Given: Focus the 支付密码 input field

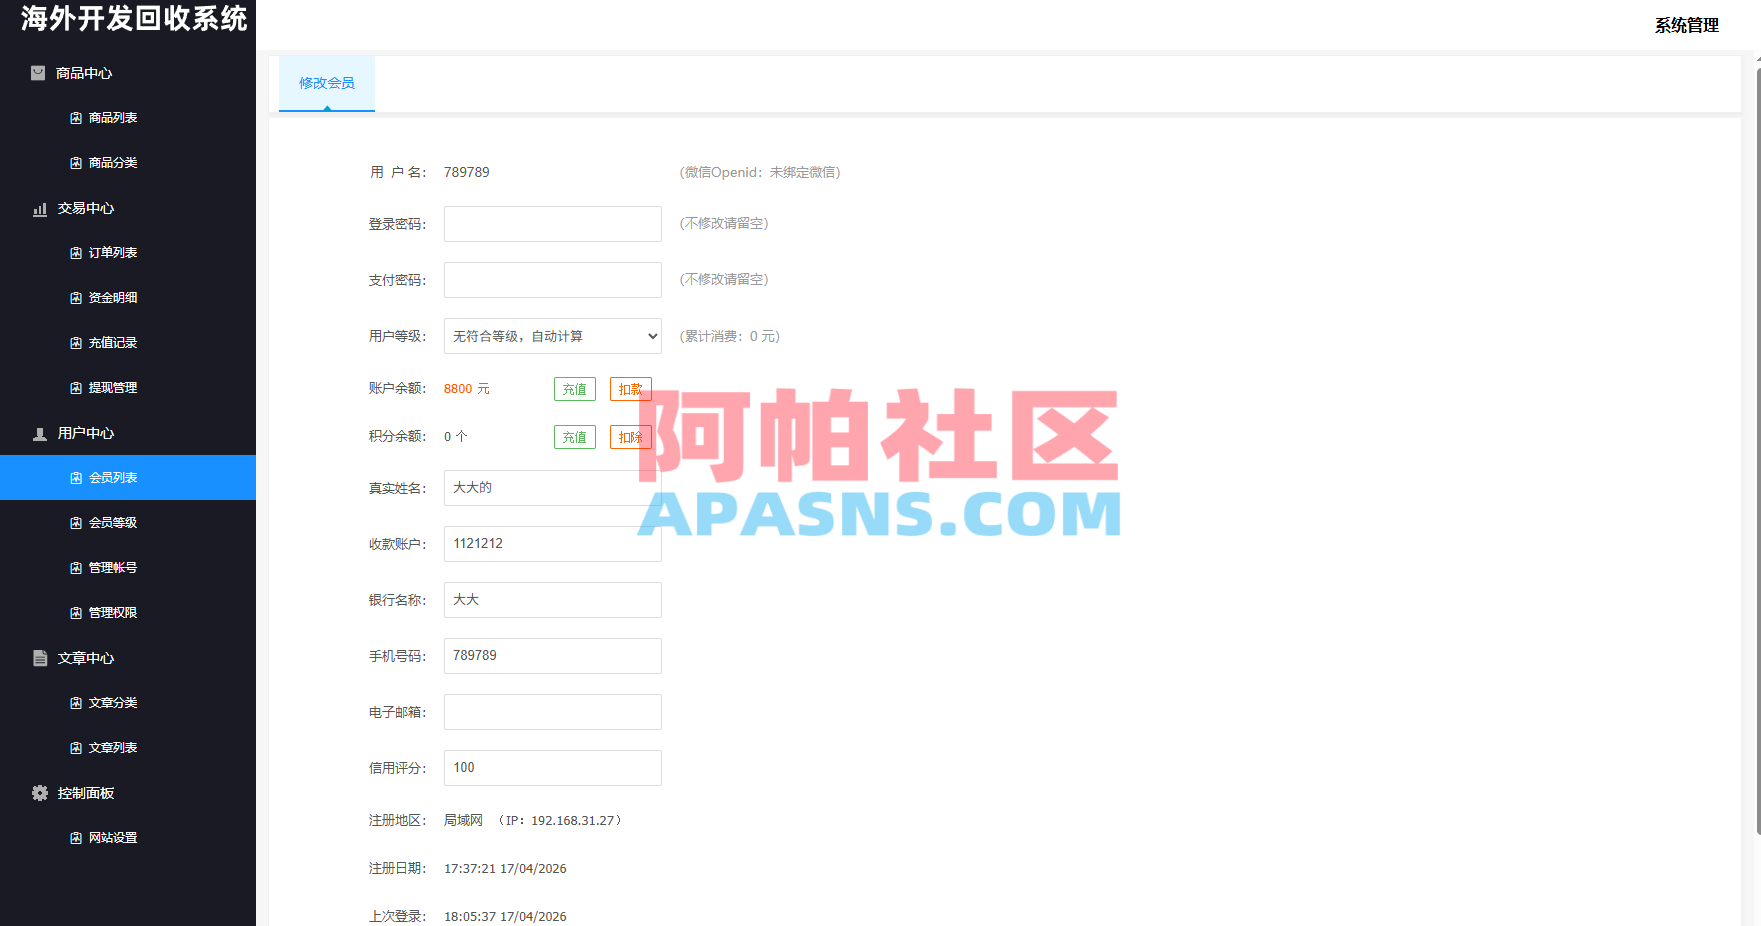Looking at the screenshot, I should tap(553, 280).
